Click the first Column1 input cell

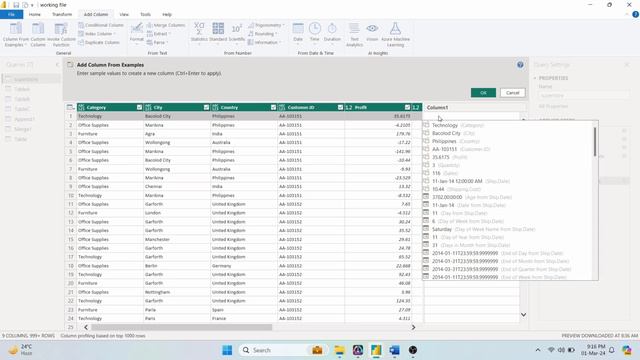pyautogui.click(x=472, y=116)
